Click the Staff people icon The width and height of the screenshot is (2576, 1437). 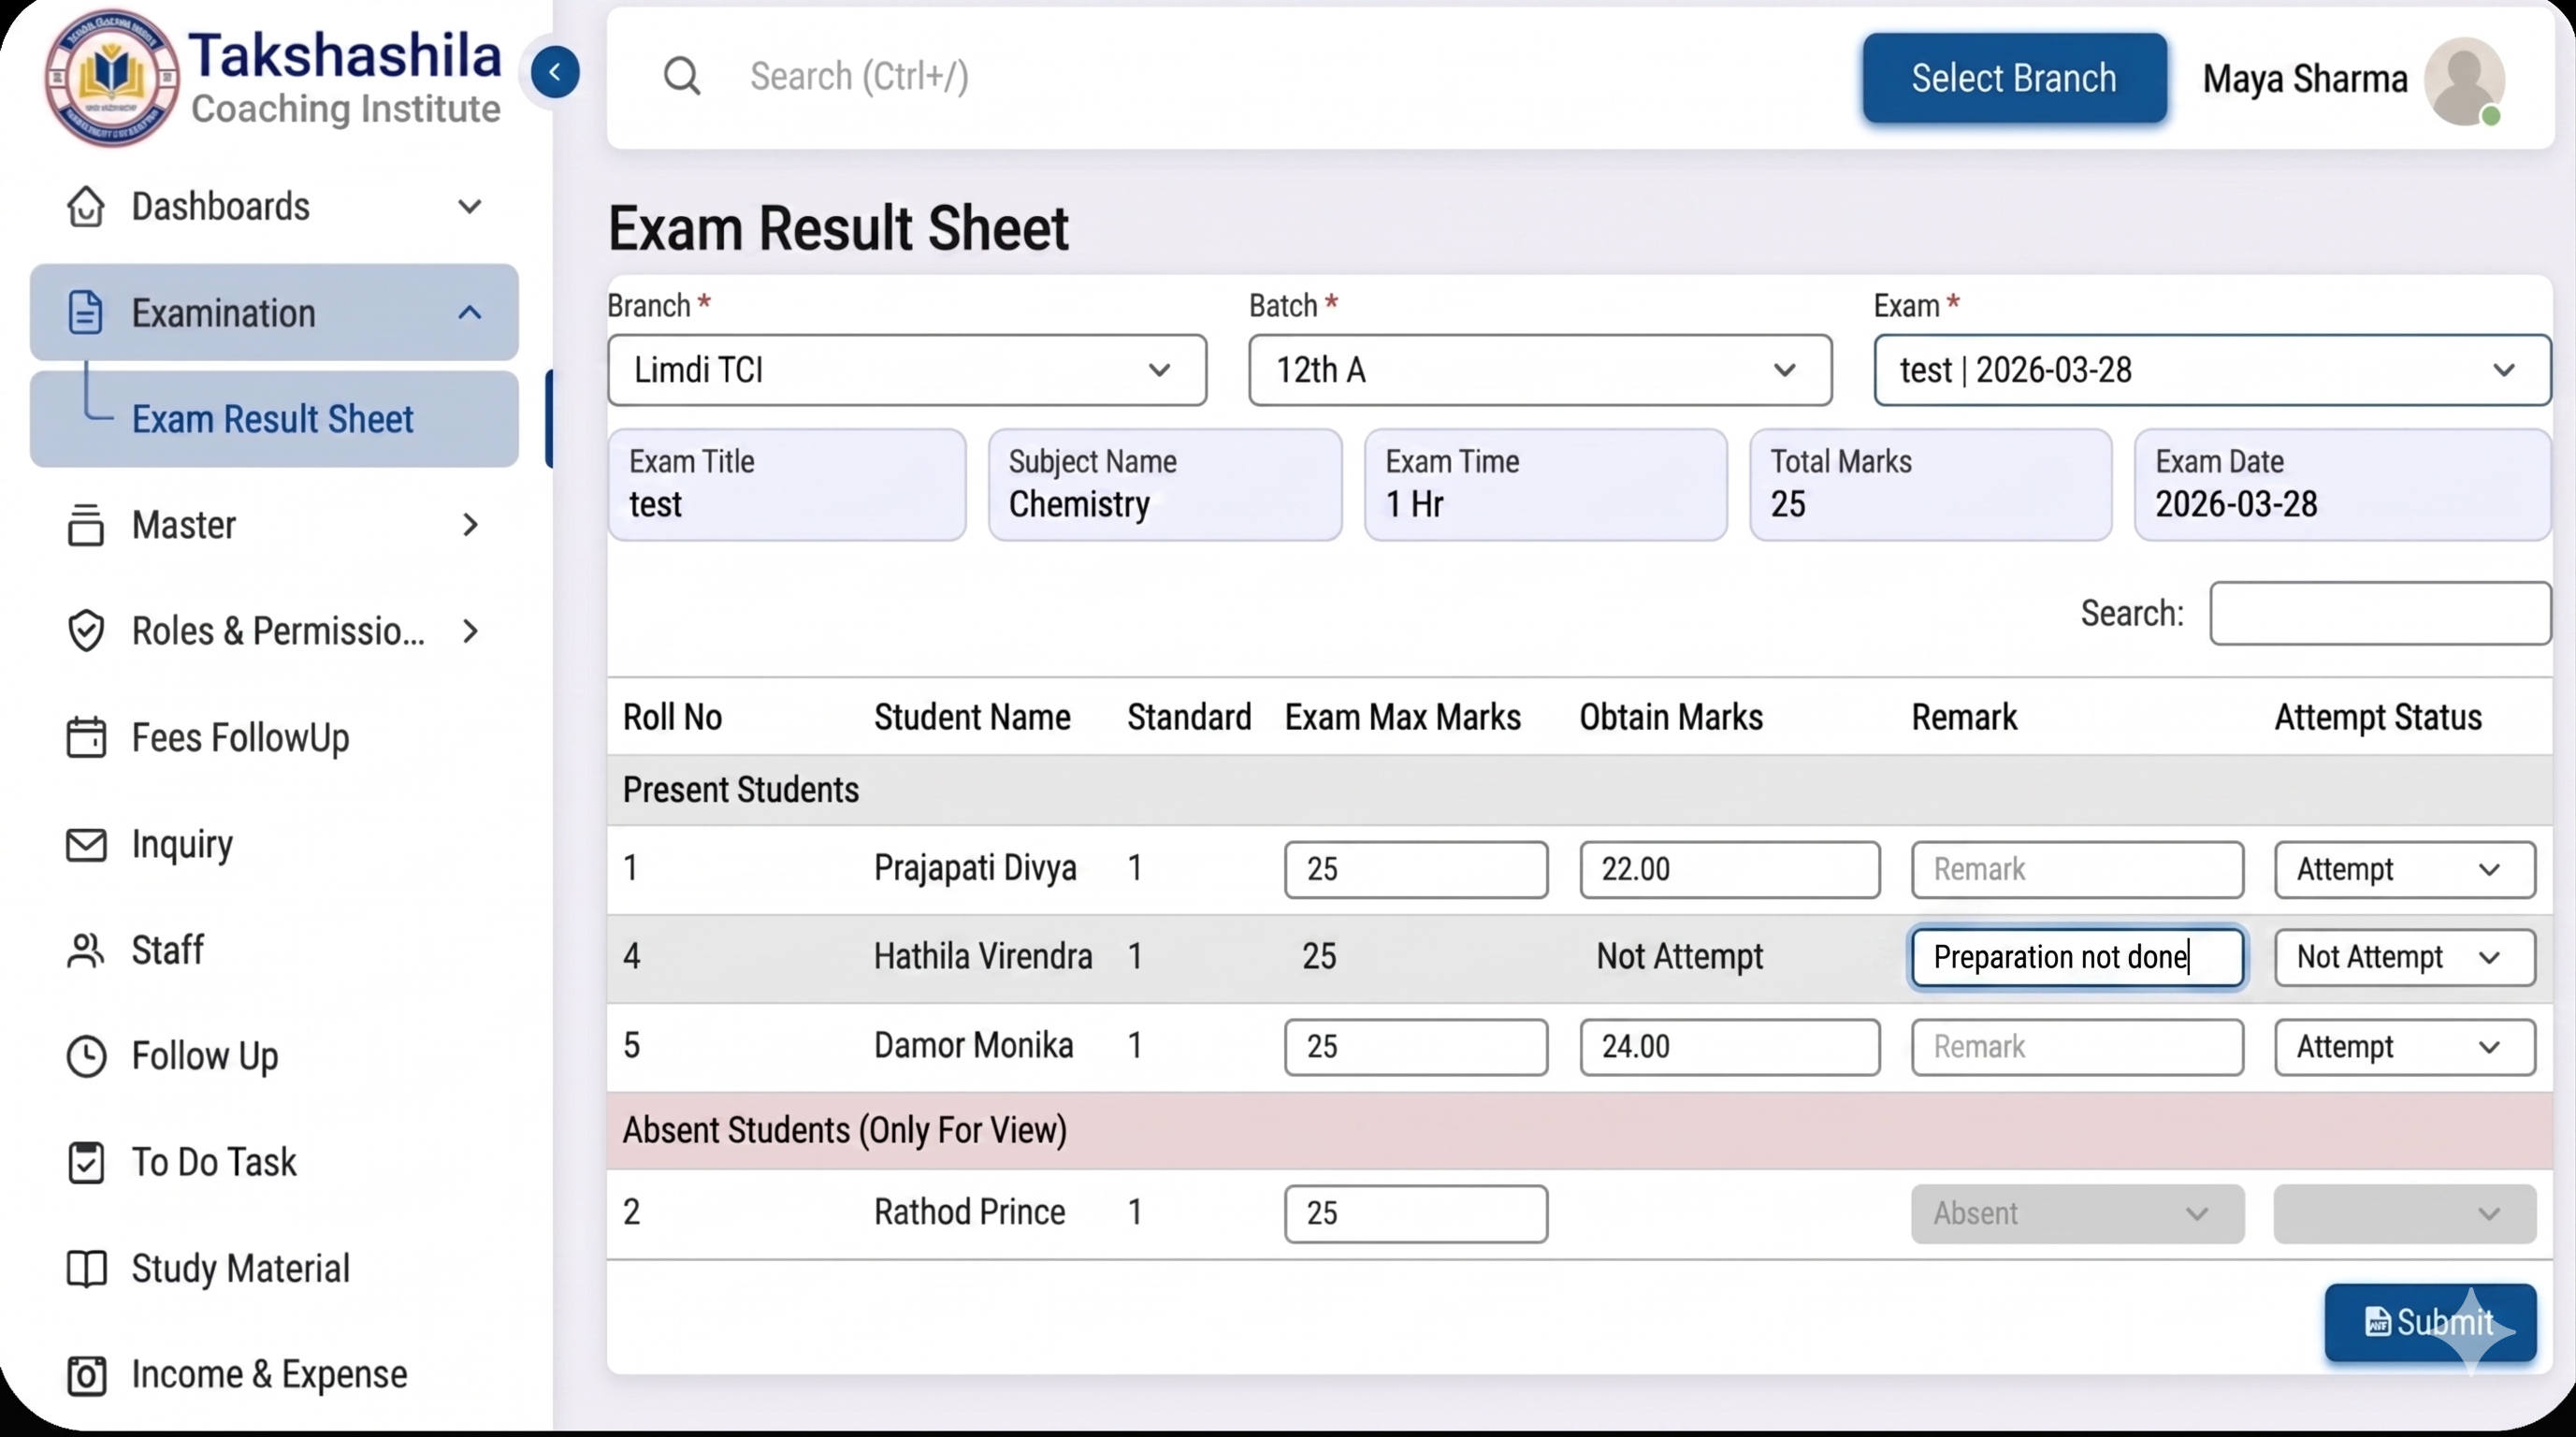(86, 950)
